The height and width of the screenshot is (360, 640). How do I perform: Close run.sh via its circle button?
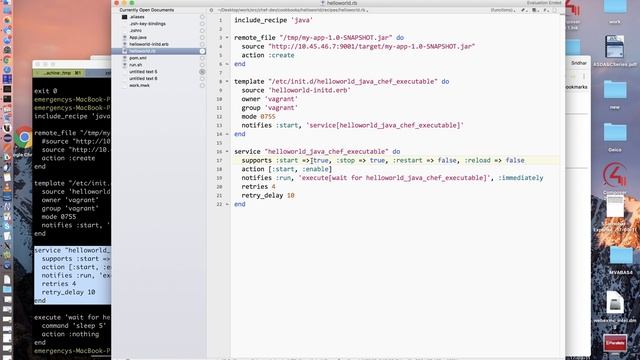click(202, 65)
